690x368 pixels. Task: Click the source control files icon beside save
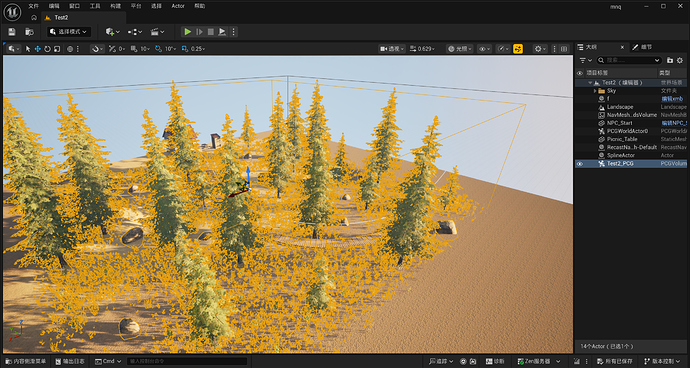[x=29, y=32]
